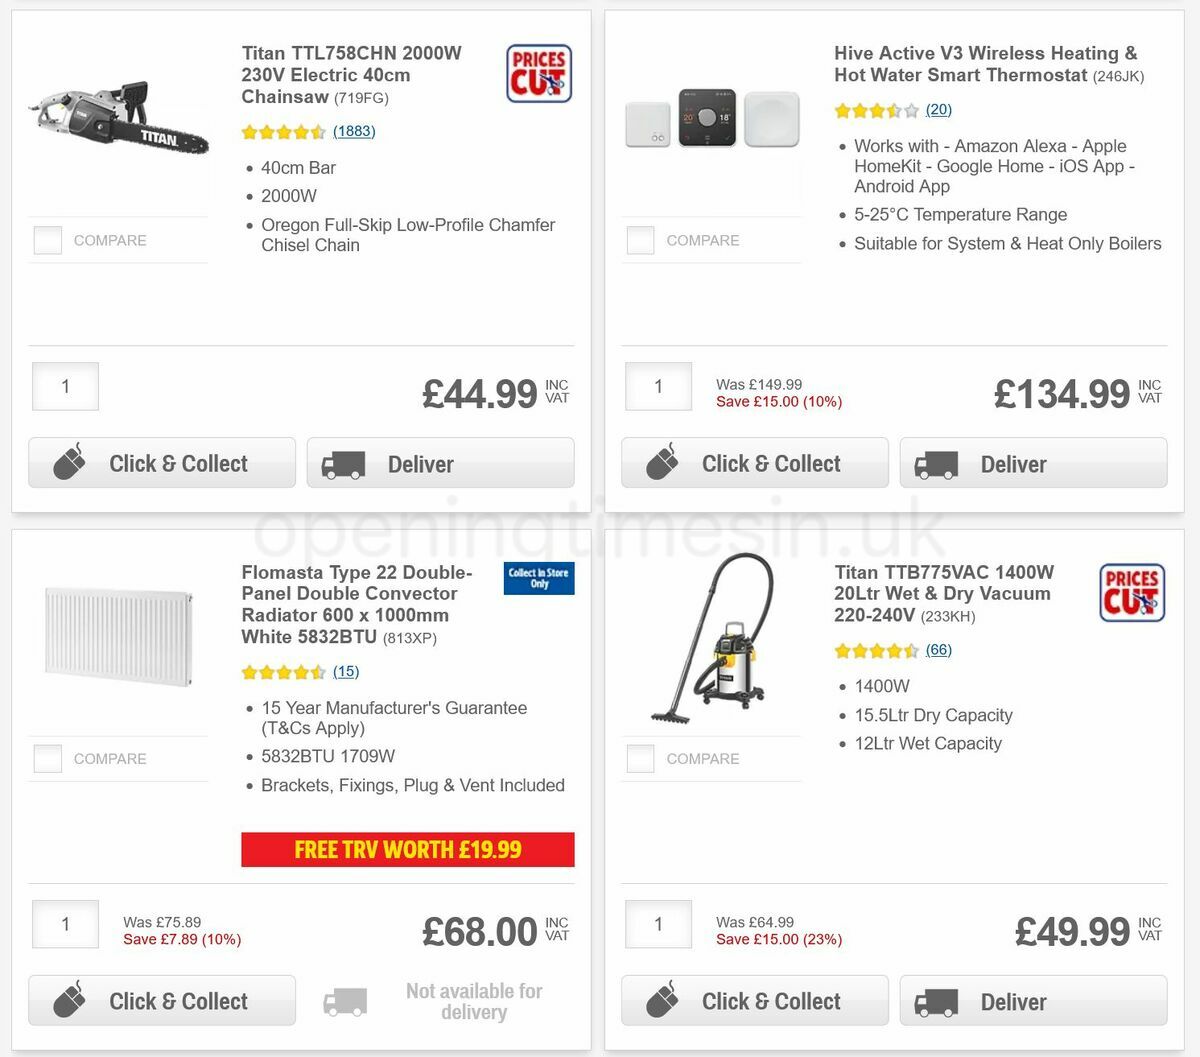Click the Prices Cut badge on Titan chainsaw

539,72
